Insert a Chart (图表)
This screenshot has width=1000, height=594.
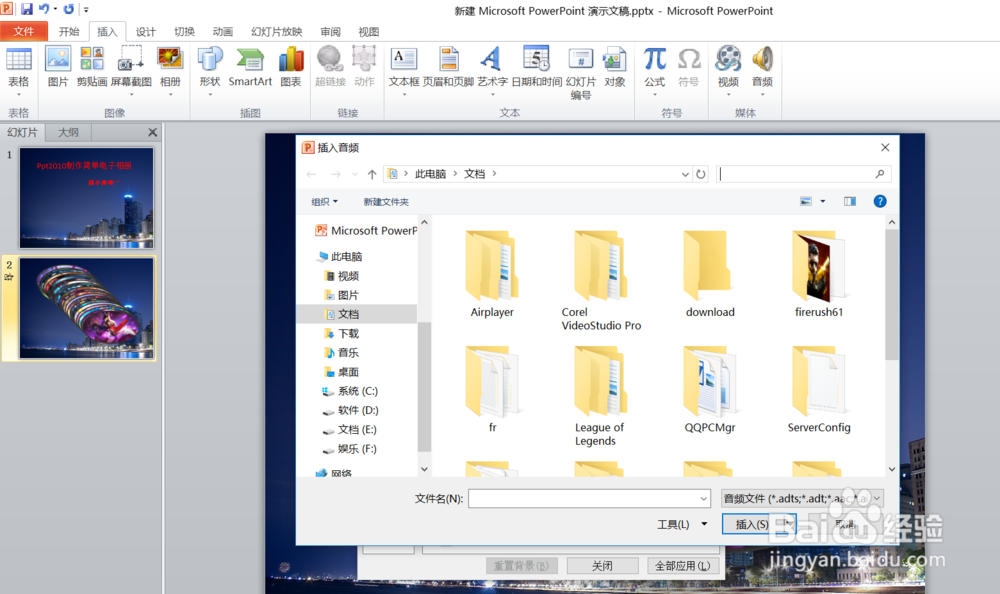(x=291, y=68)
